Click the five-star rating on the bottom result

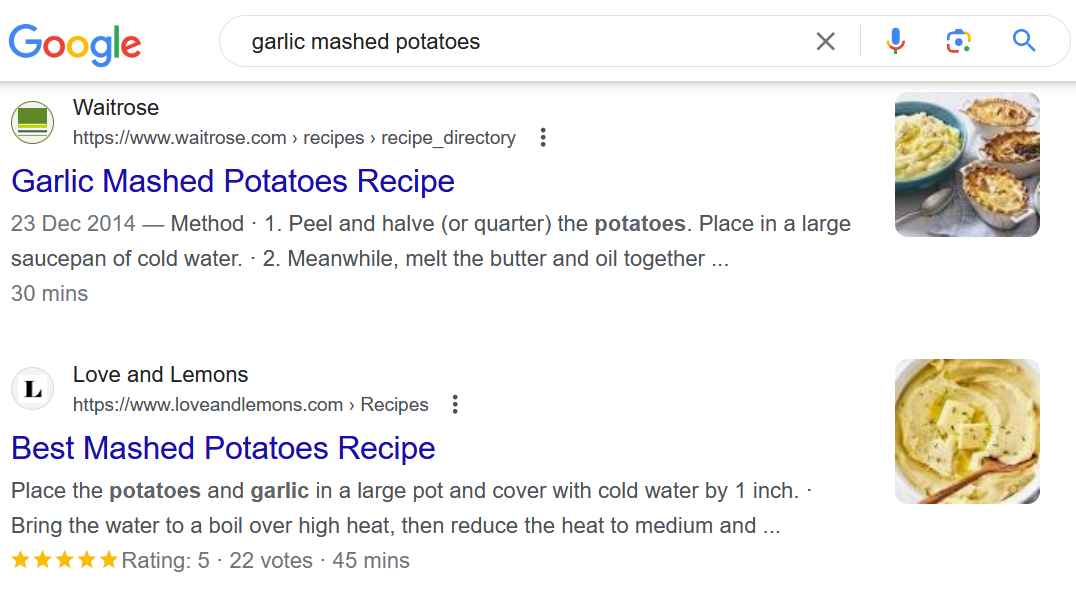tap(64, 560)
